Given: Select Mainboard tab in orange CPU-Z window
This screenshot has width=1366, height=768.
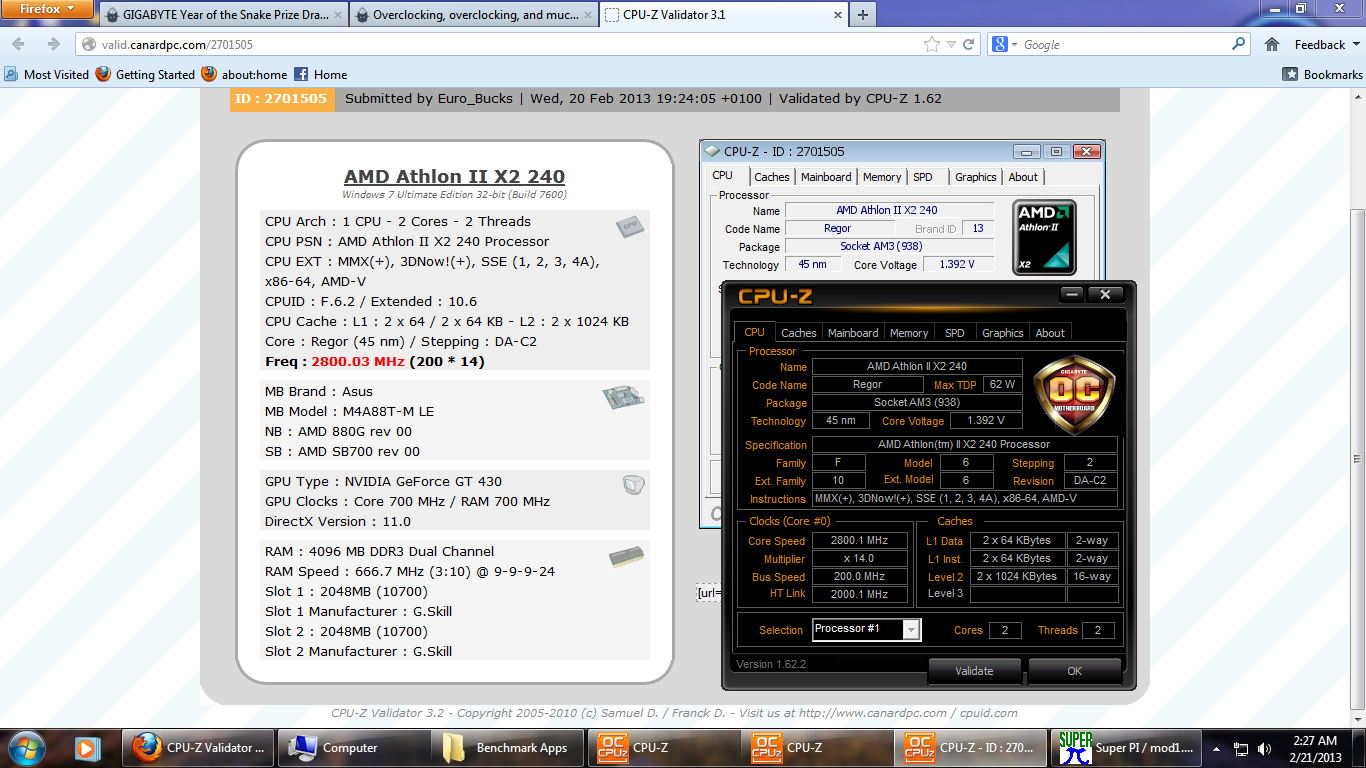Looking at the screenshot, I should click(853, 333).
